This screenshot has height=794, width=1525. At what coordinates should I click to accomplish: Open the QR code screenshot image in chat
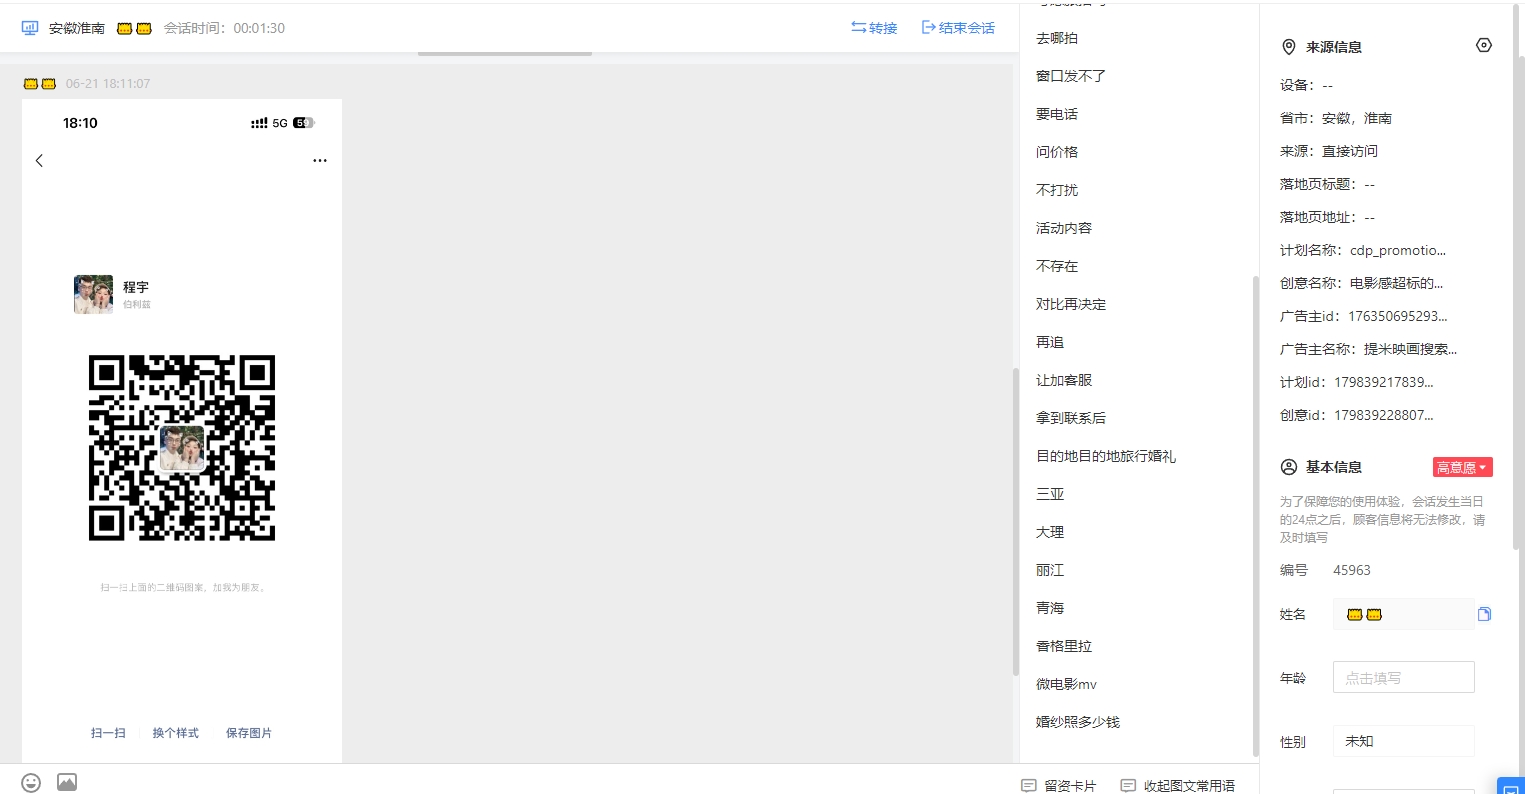(182, 431)
